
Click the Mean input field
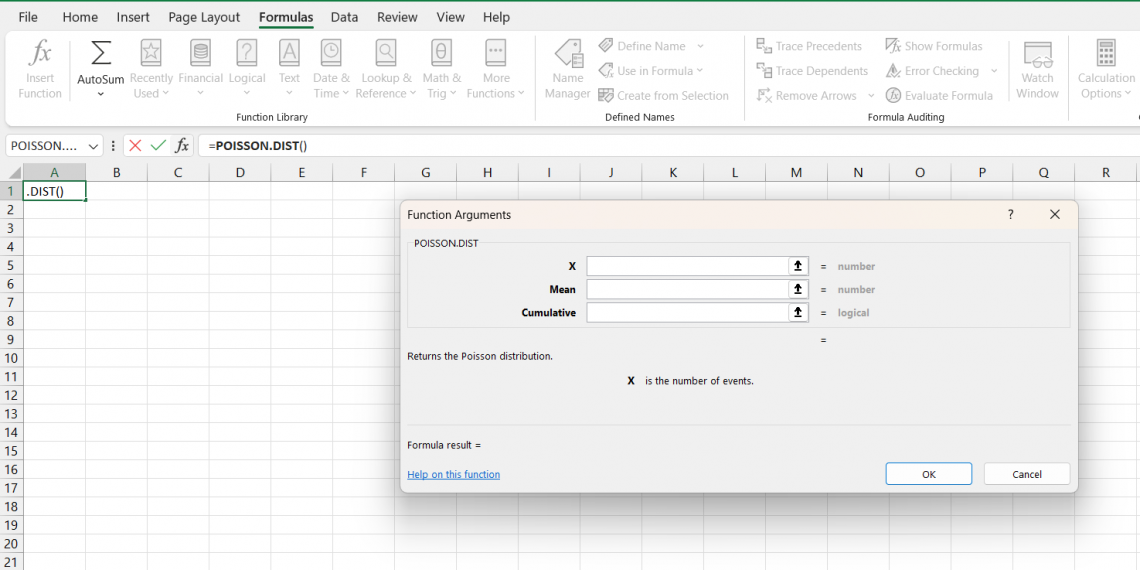click(x=687, y=289)
